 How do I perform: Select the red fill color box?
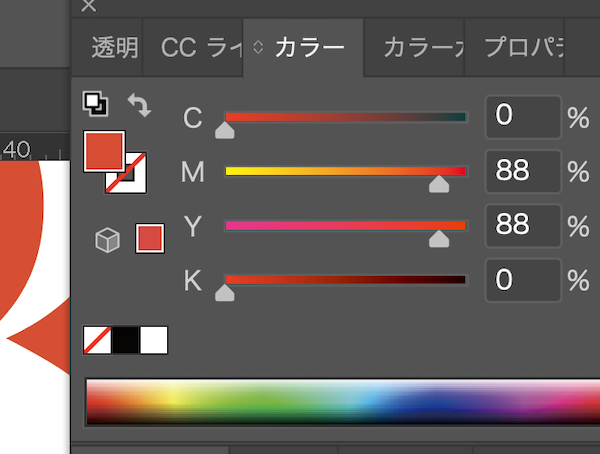click(104, 151)
